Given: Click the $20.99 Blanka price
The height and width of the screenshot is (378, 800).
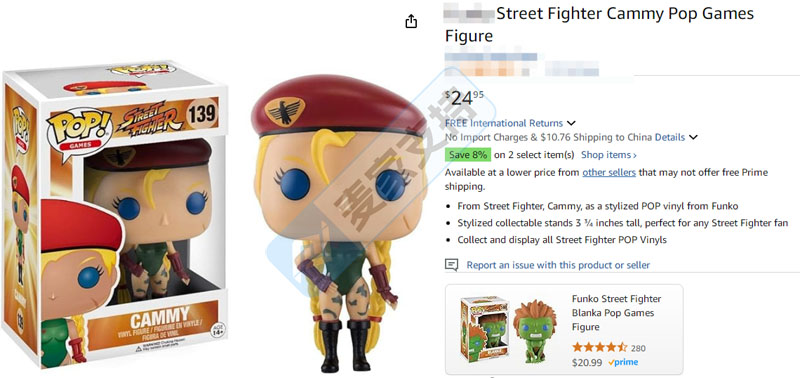Looking at the screenshot, I should click(x=587, y=363).
